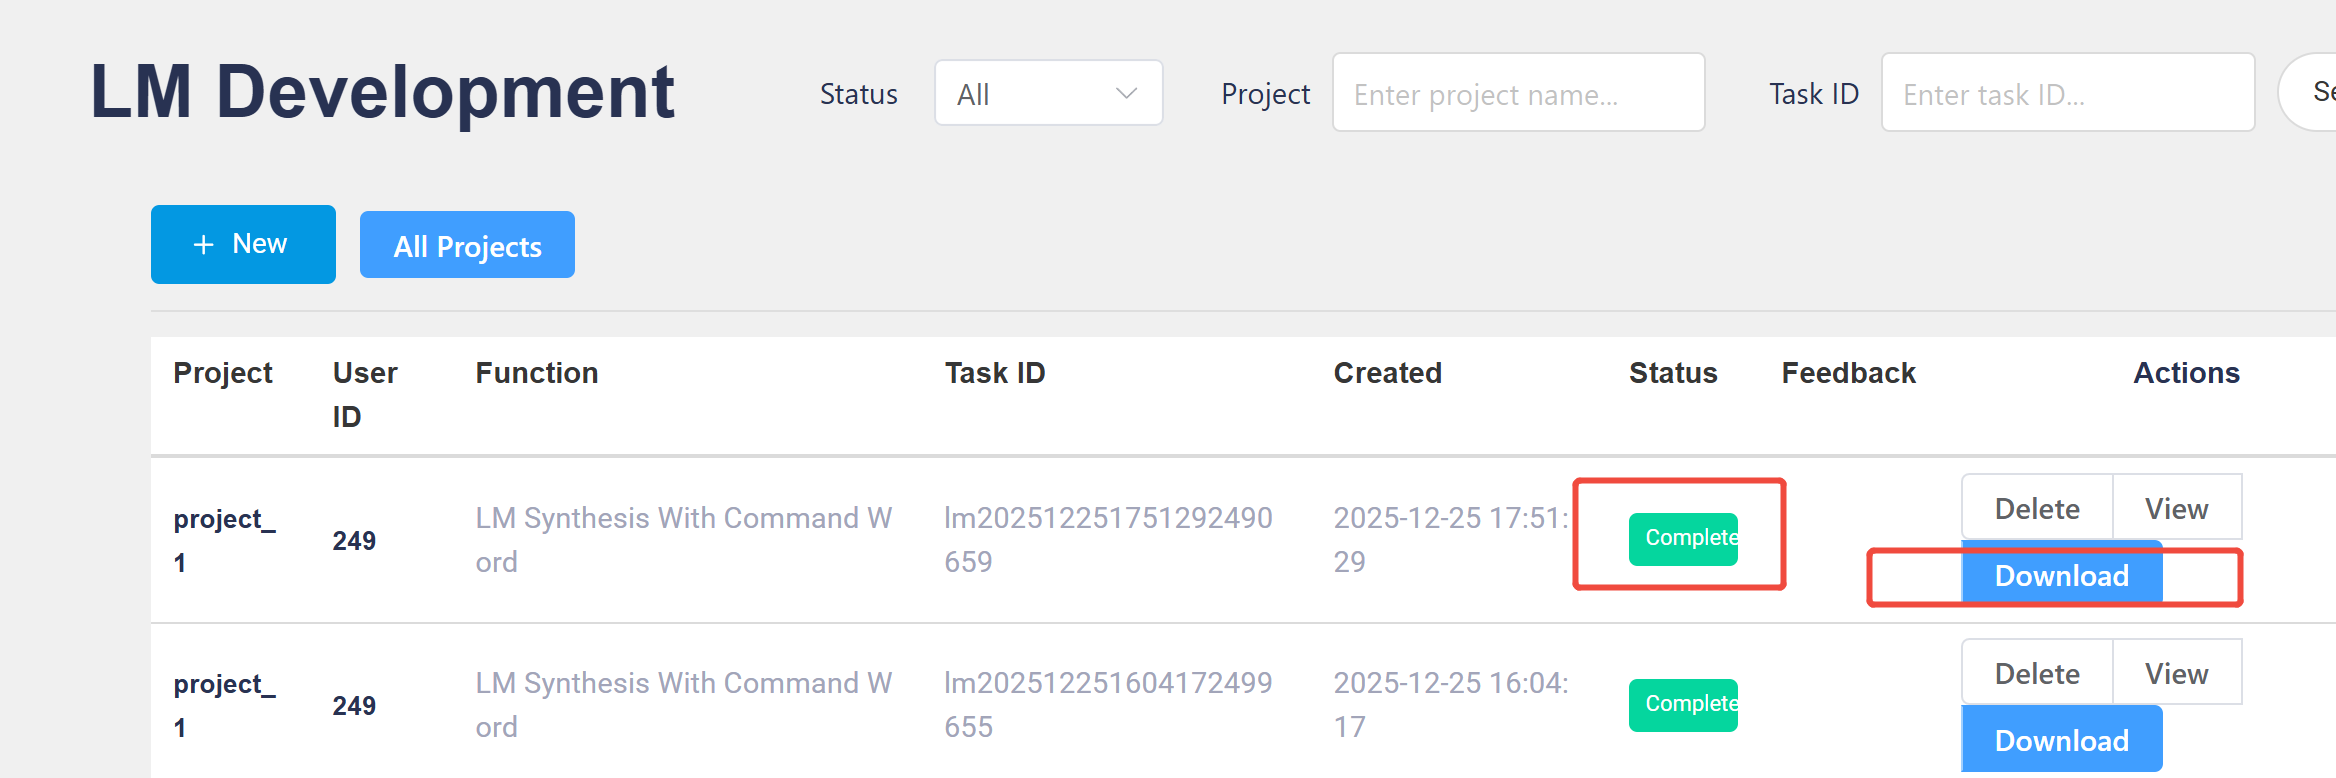Click the first row's Complete status badge
Viewport: 2336px width, 778px height.
pyautogui.click(x=1683, y=539)
